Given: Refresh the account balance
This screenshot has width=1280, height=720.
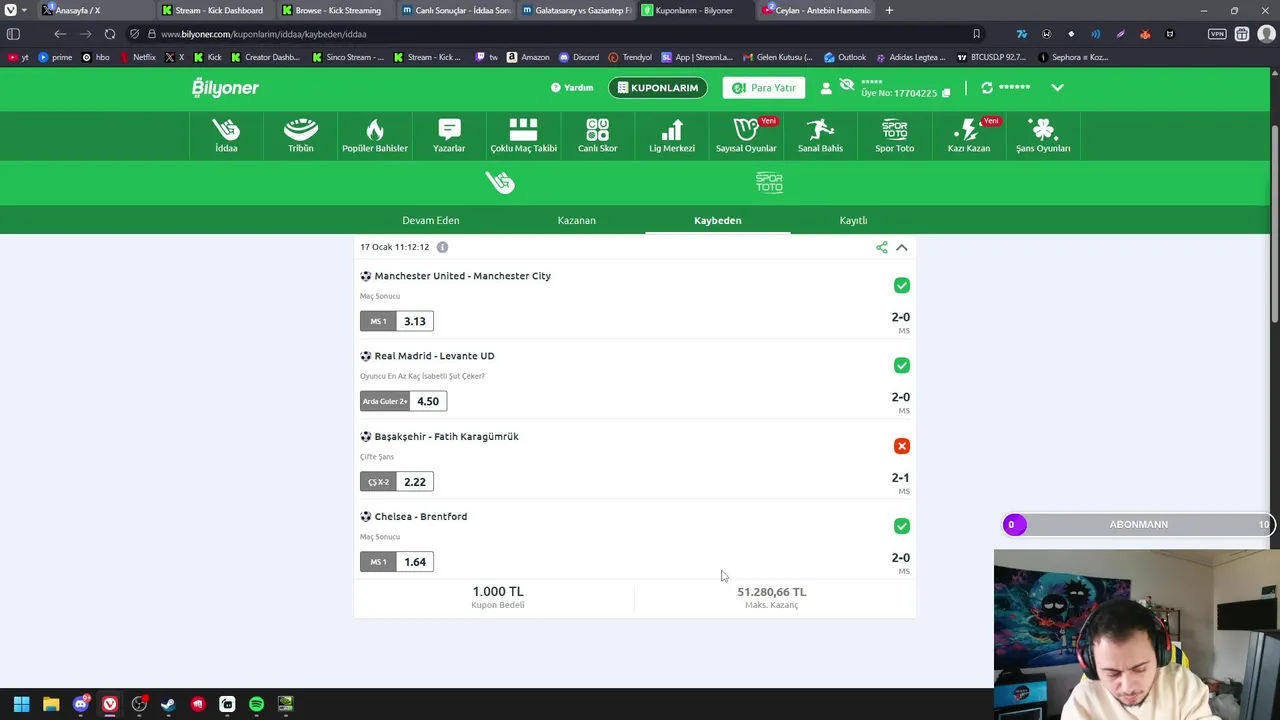Looking at the screenshot, I should (x=987, y=87).
